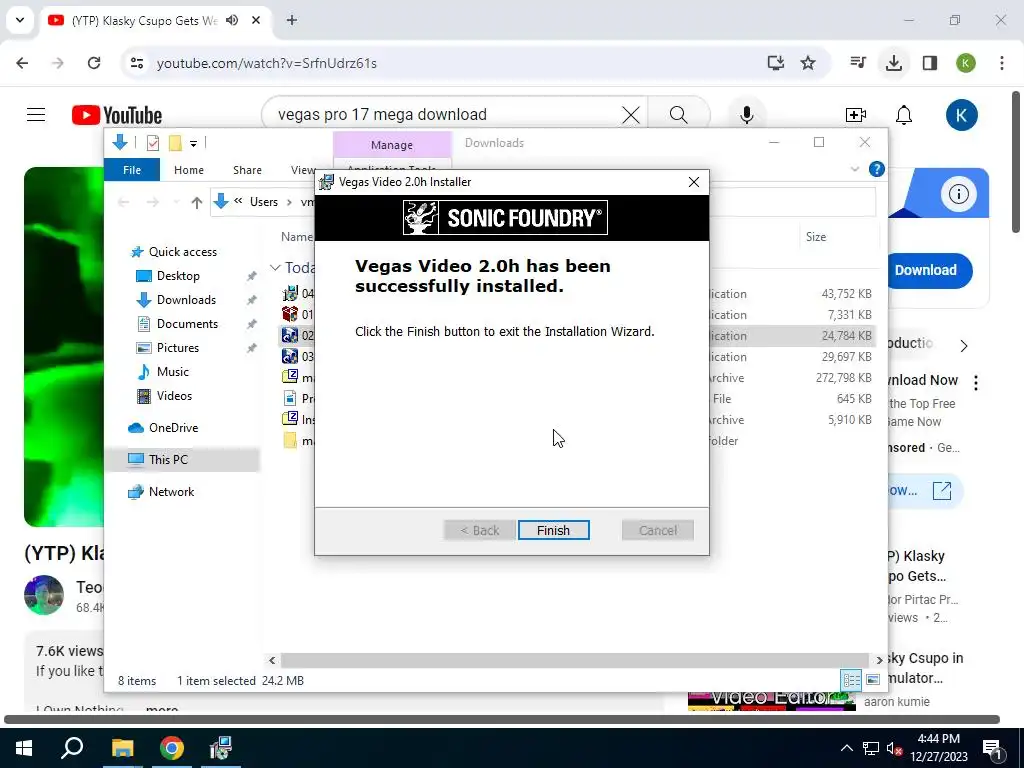Image resolution: width=1024 pixels, height=768 pixels.
Task: Open Documents in Explorer navigation pane
Action: [187, 324]
